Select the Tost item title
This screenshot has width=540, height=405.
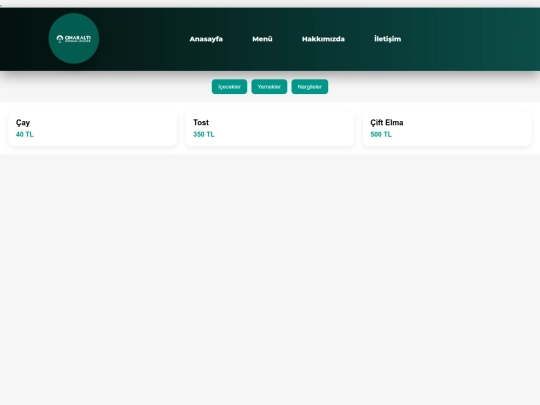(x=201, y=122)
